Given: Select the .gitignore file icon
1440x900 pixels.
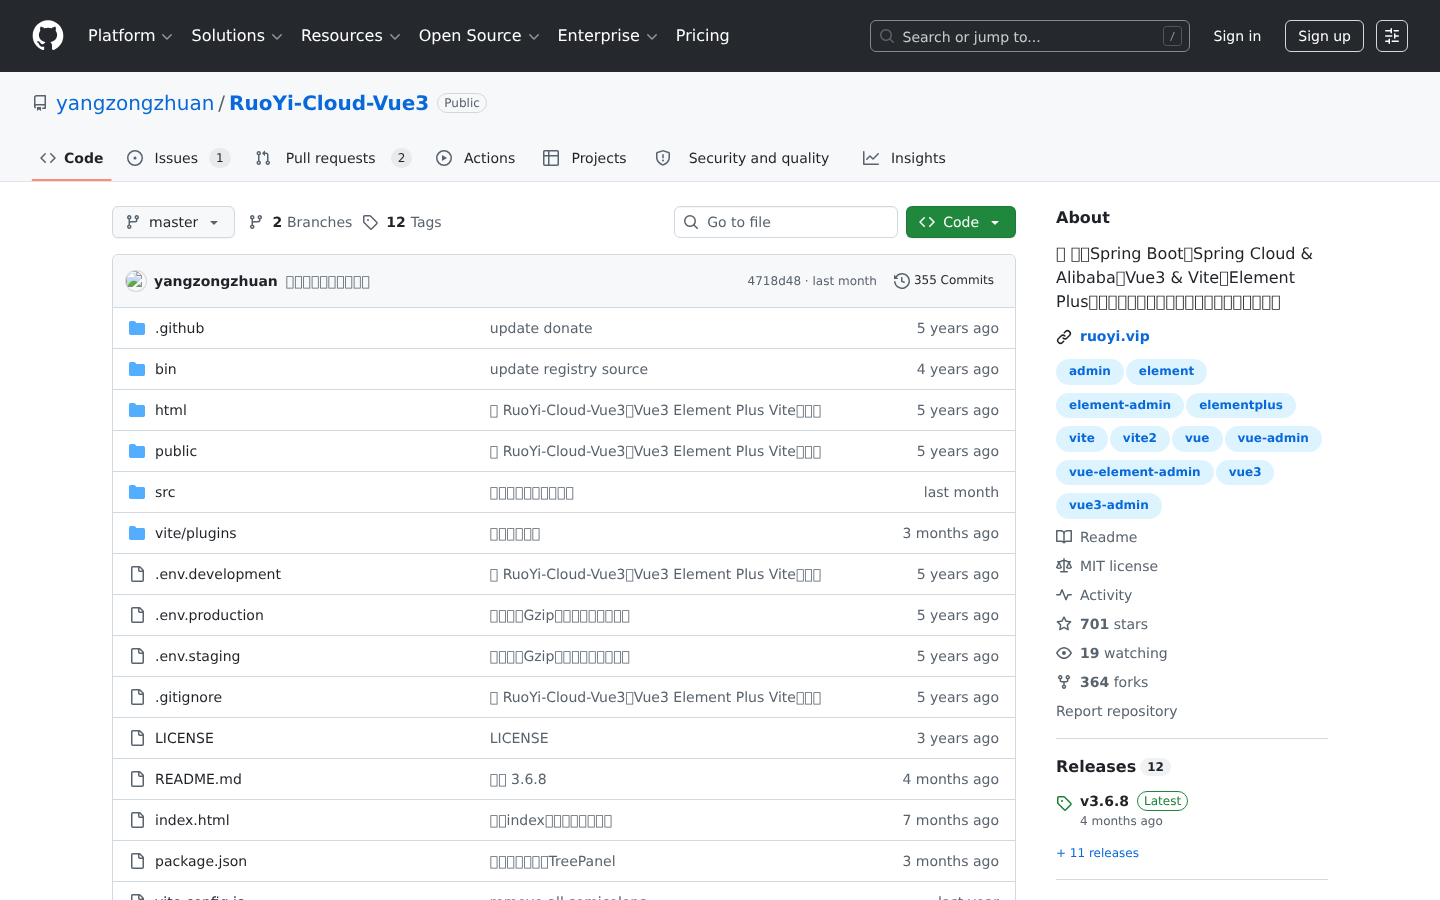Looking at the screenshot, I should [x=137, y=697].
